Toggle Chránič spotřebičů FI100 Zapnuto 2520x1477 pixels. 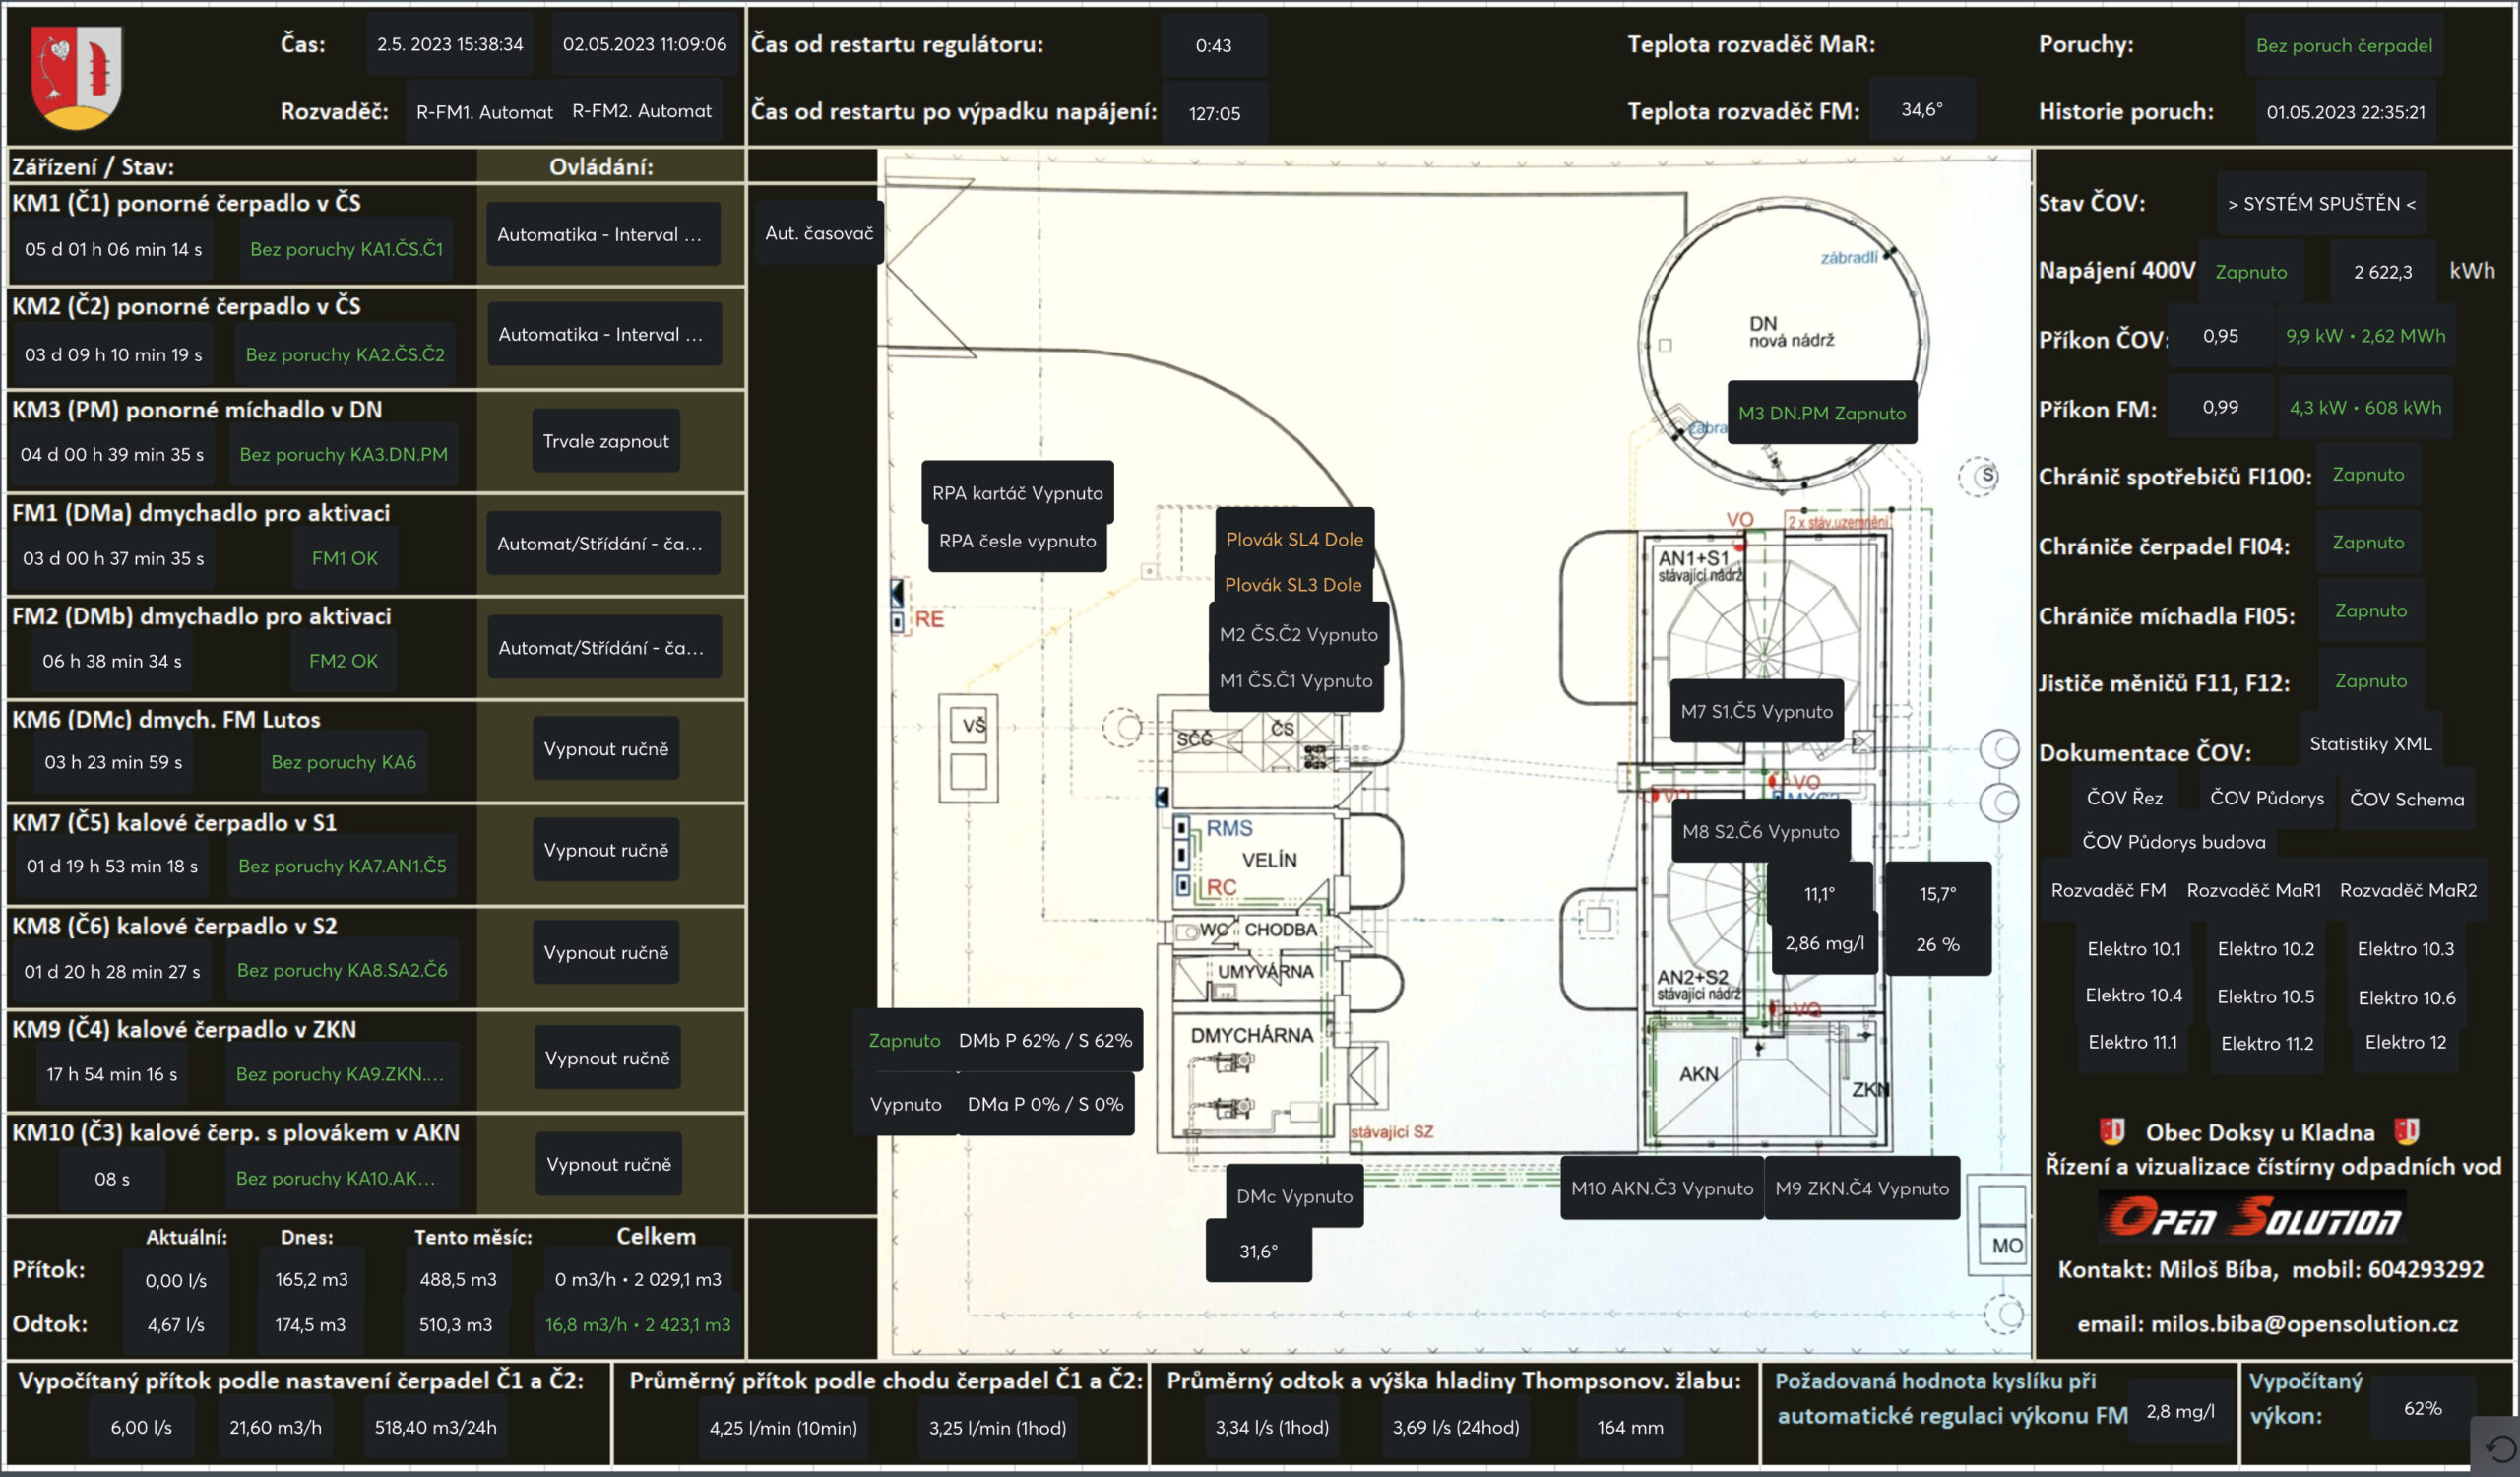(2367, 475)
